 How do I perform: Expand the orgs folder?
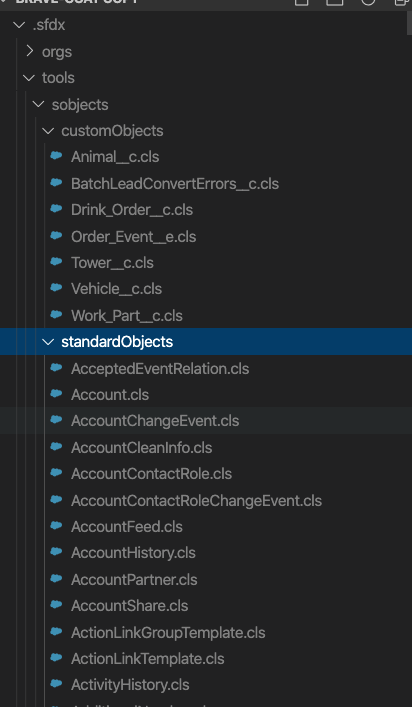click(30, 51)
